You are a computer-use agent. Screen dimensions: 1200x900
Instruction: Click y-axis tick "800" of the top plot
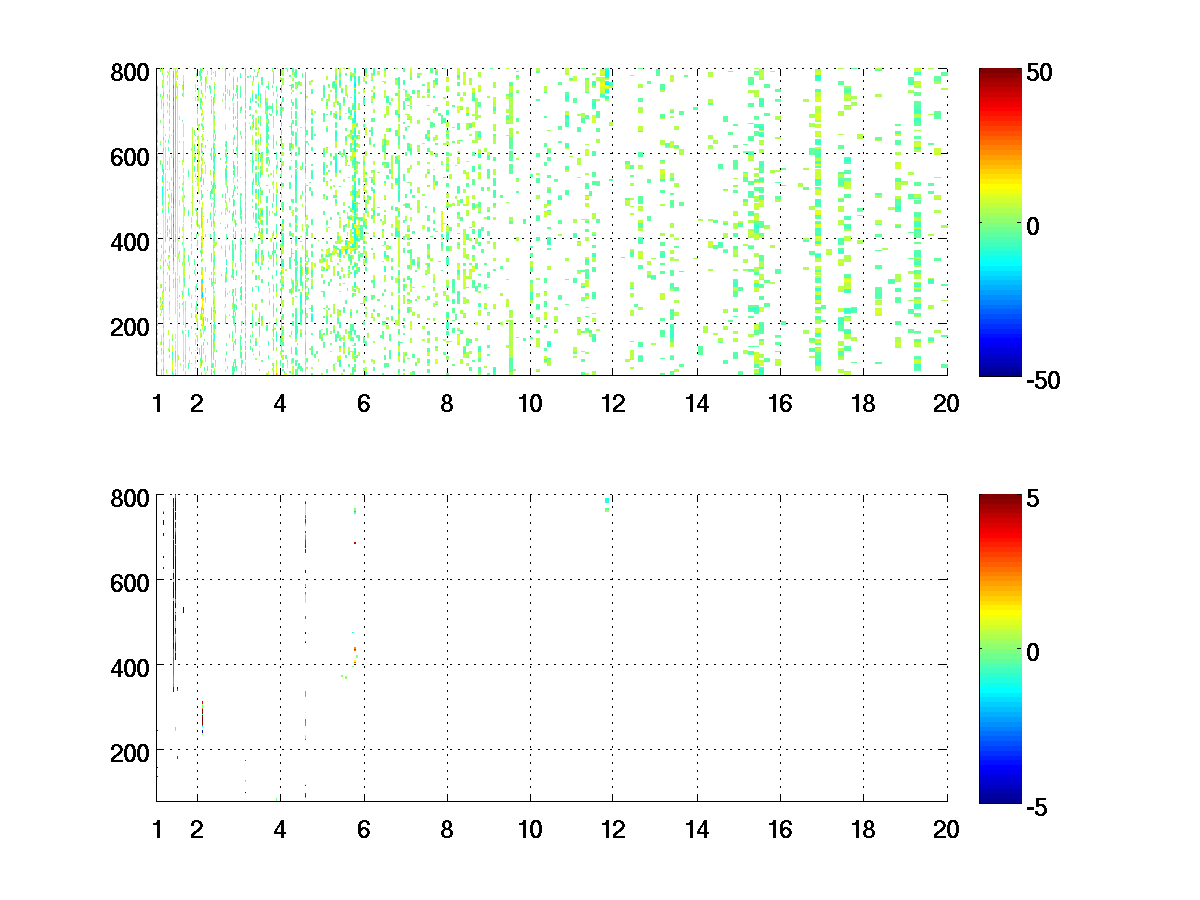(130, 72)
